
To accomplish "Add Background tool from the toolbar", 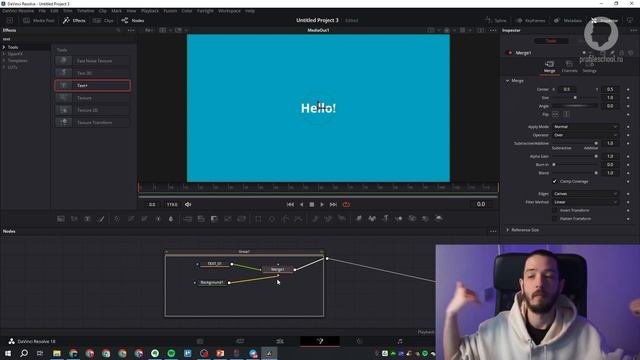I will click(61, 219).
